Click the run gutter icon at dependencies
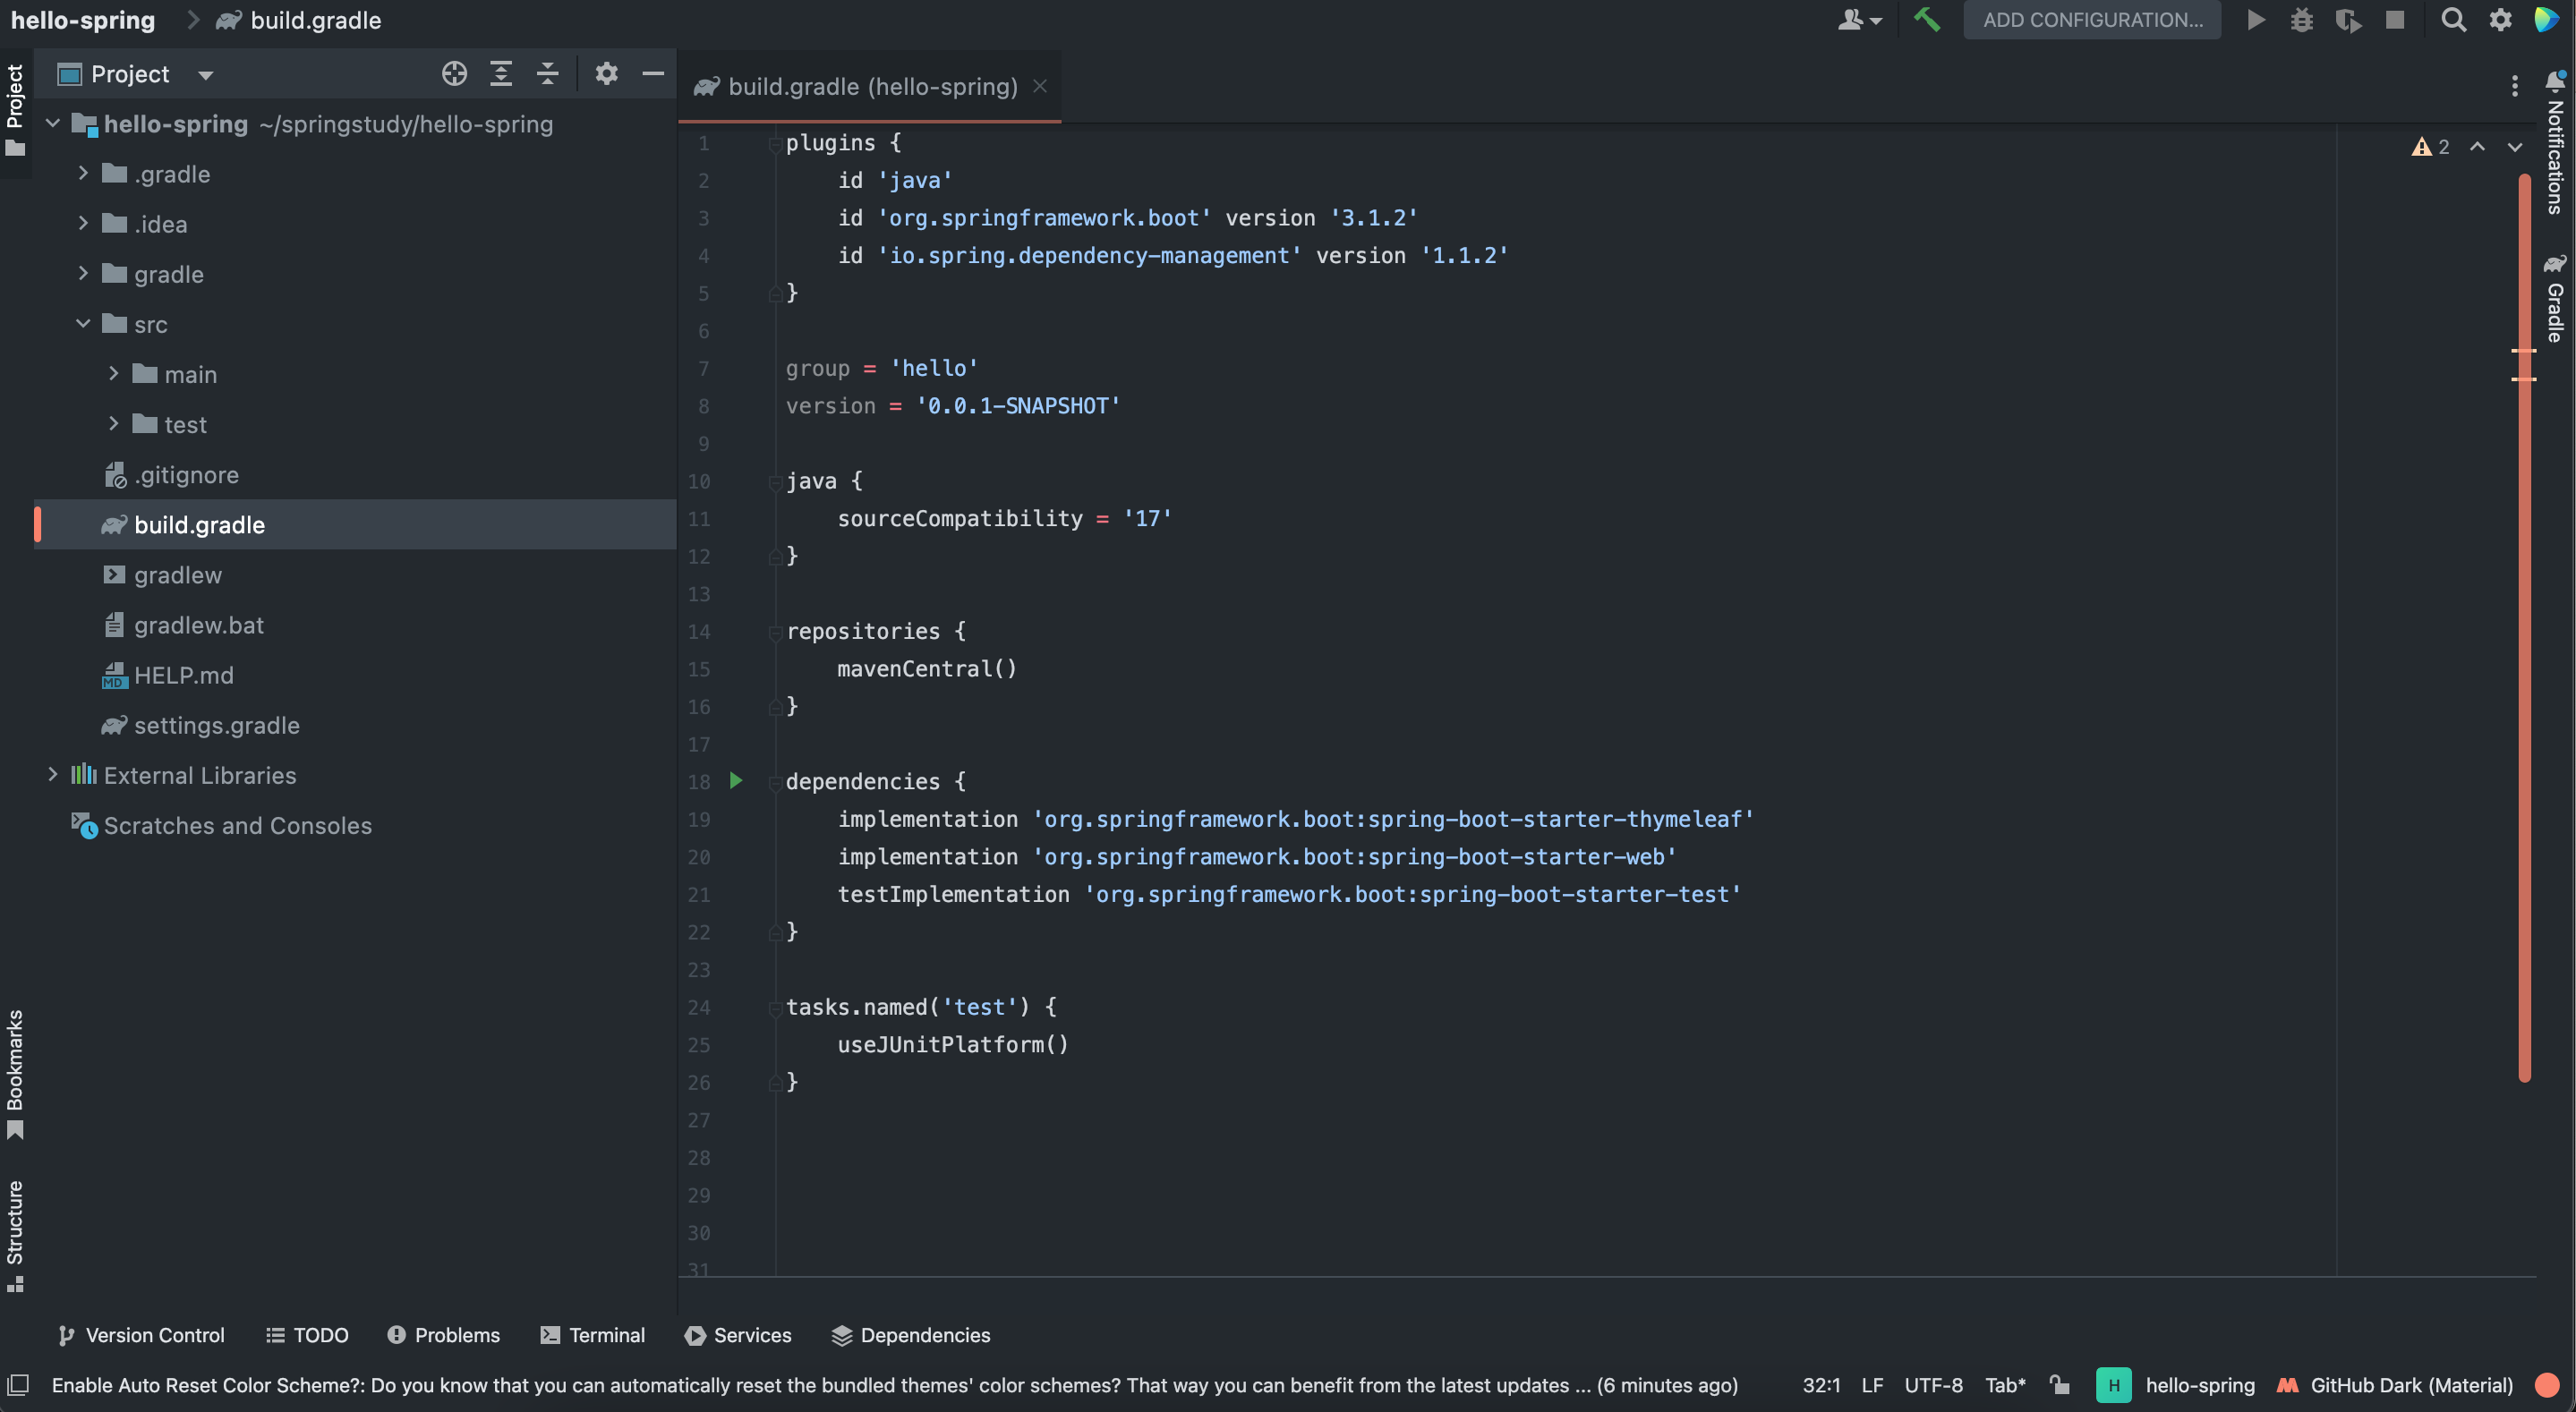This screenshot has height=1412, width=2576. tap(736, 781)
